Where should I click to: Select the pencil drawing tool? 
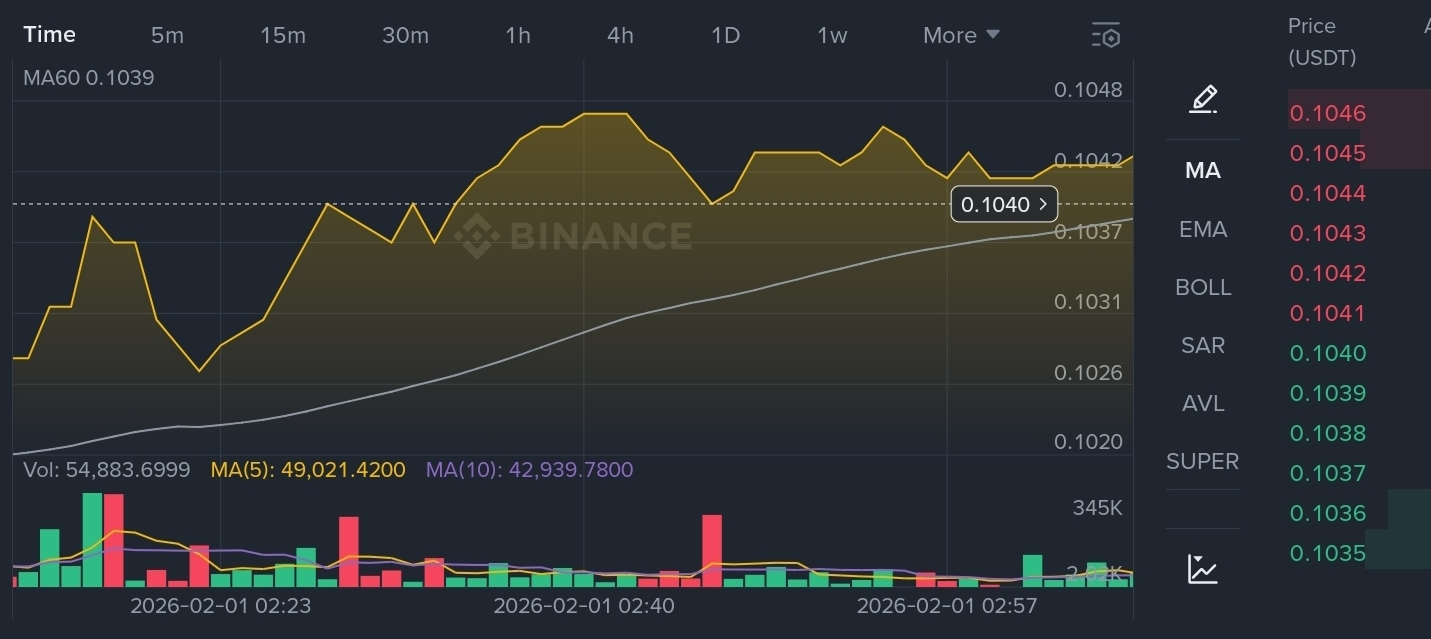coord(1203,99)
